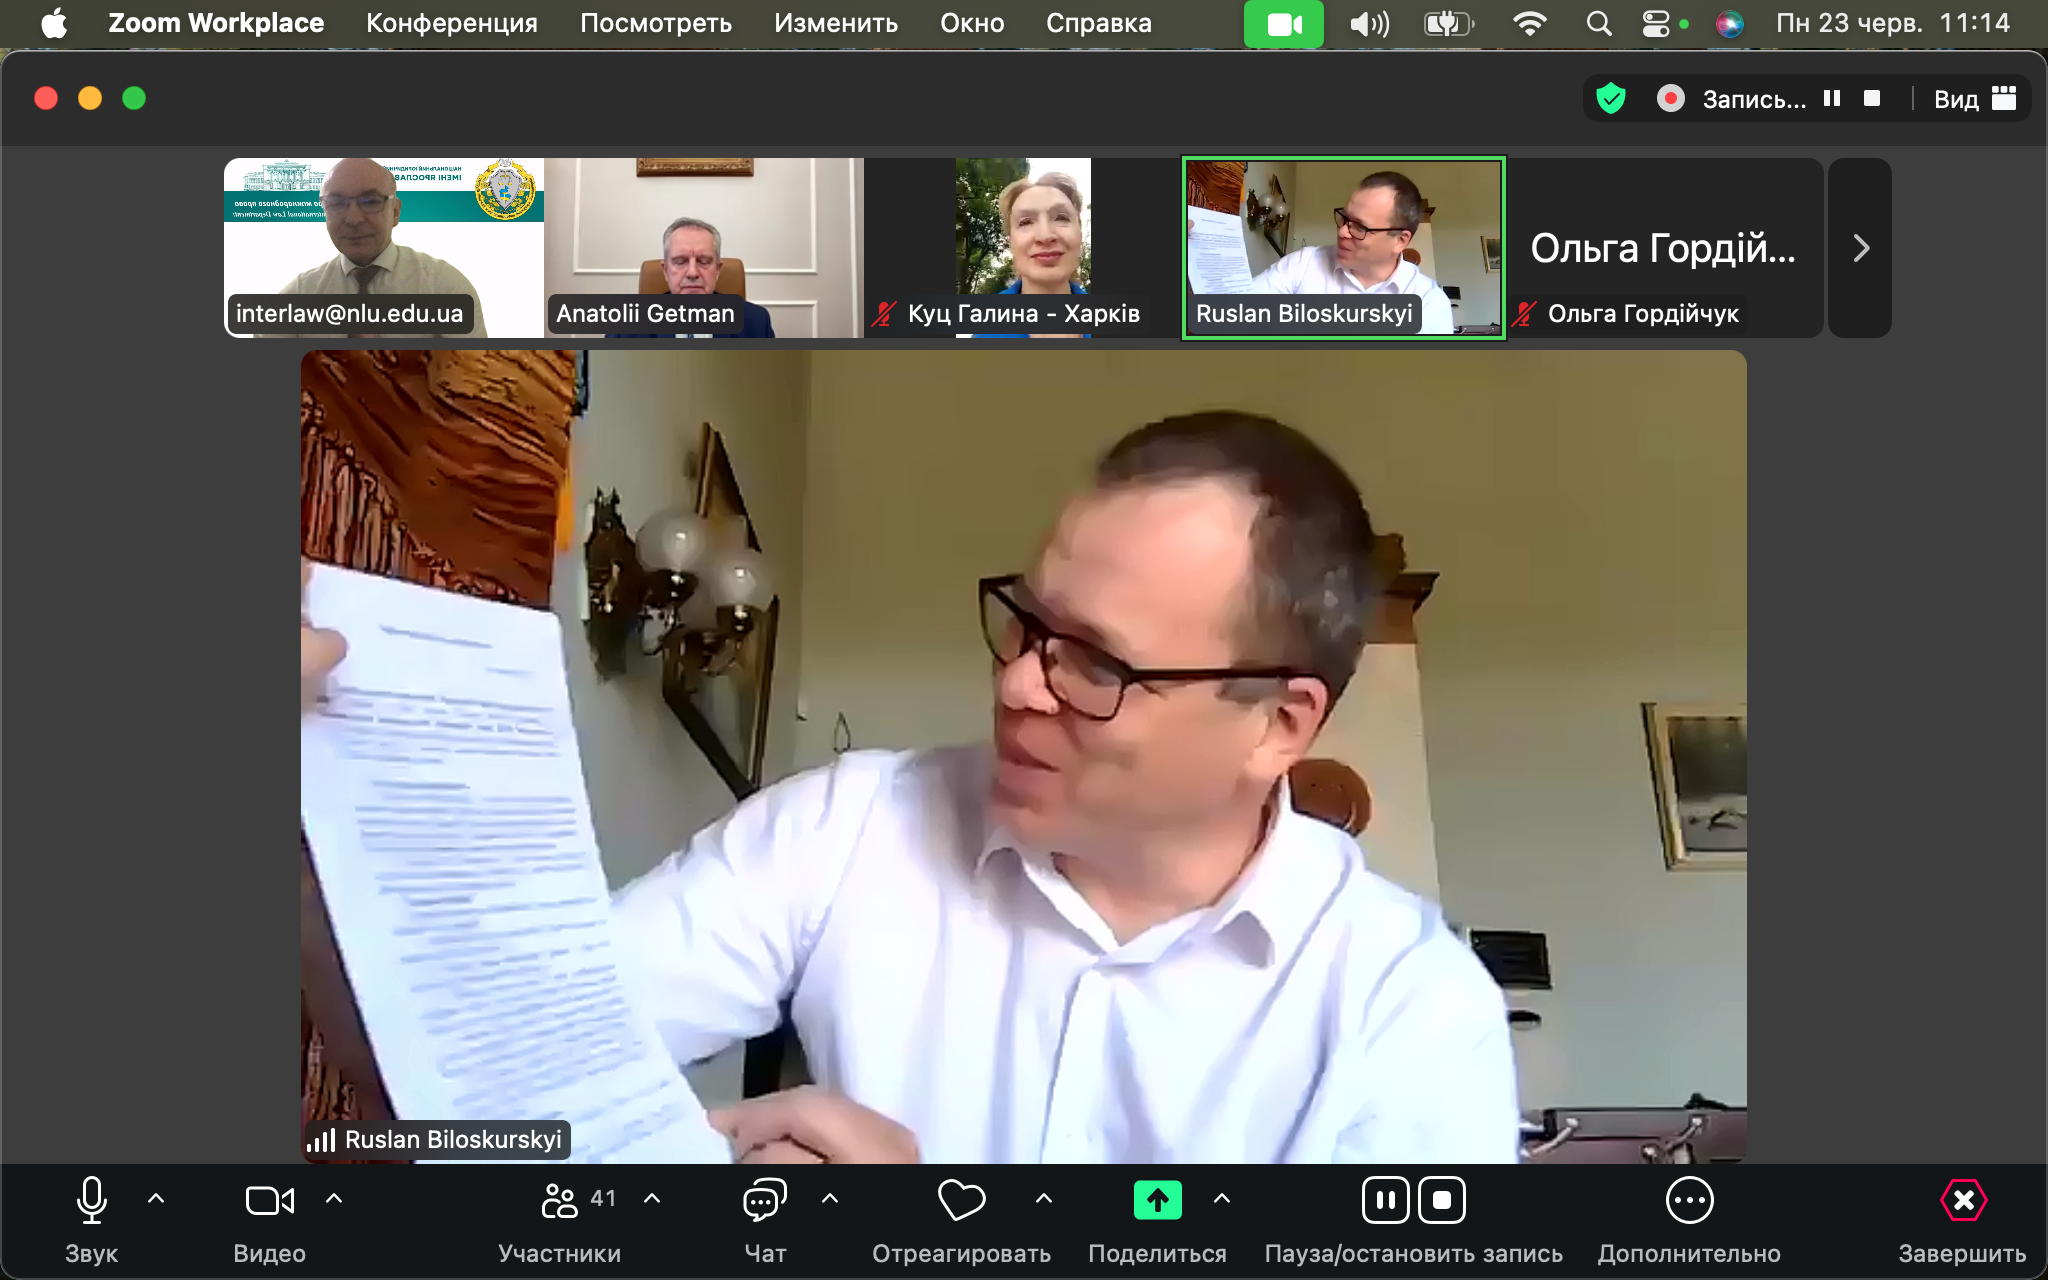
Task: Open the Конференция menu
Action: [451, 23]
